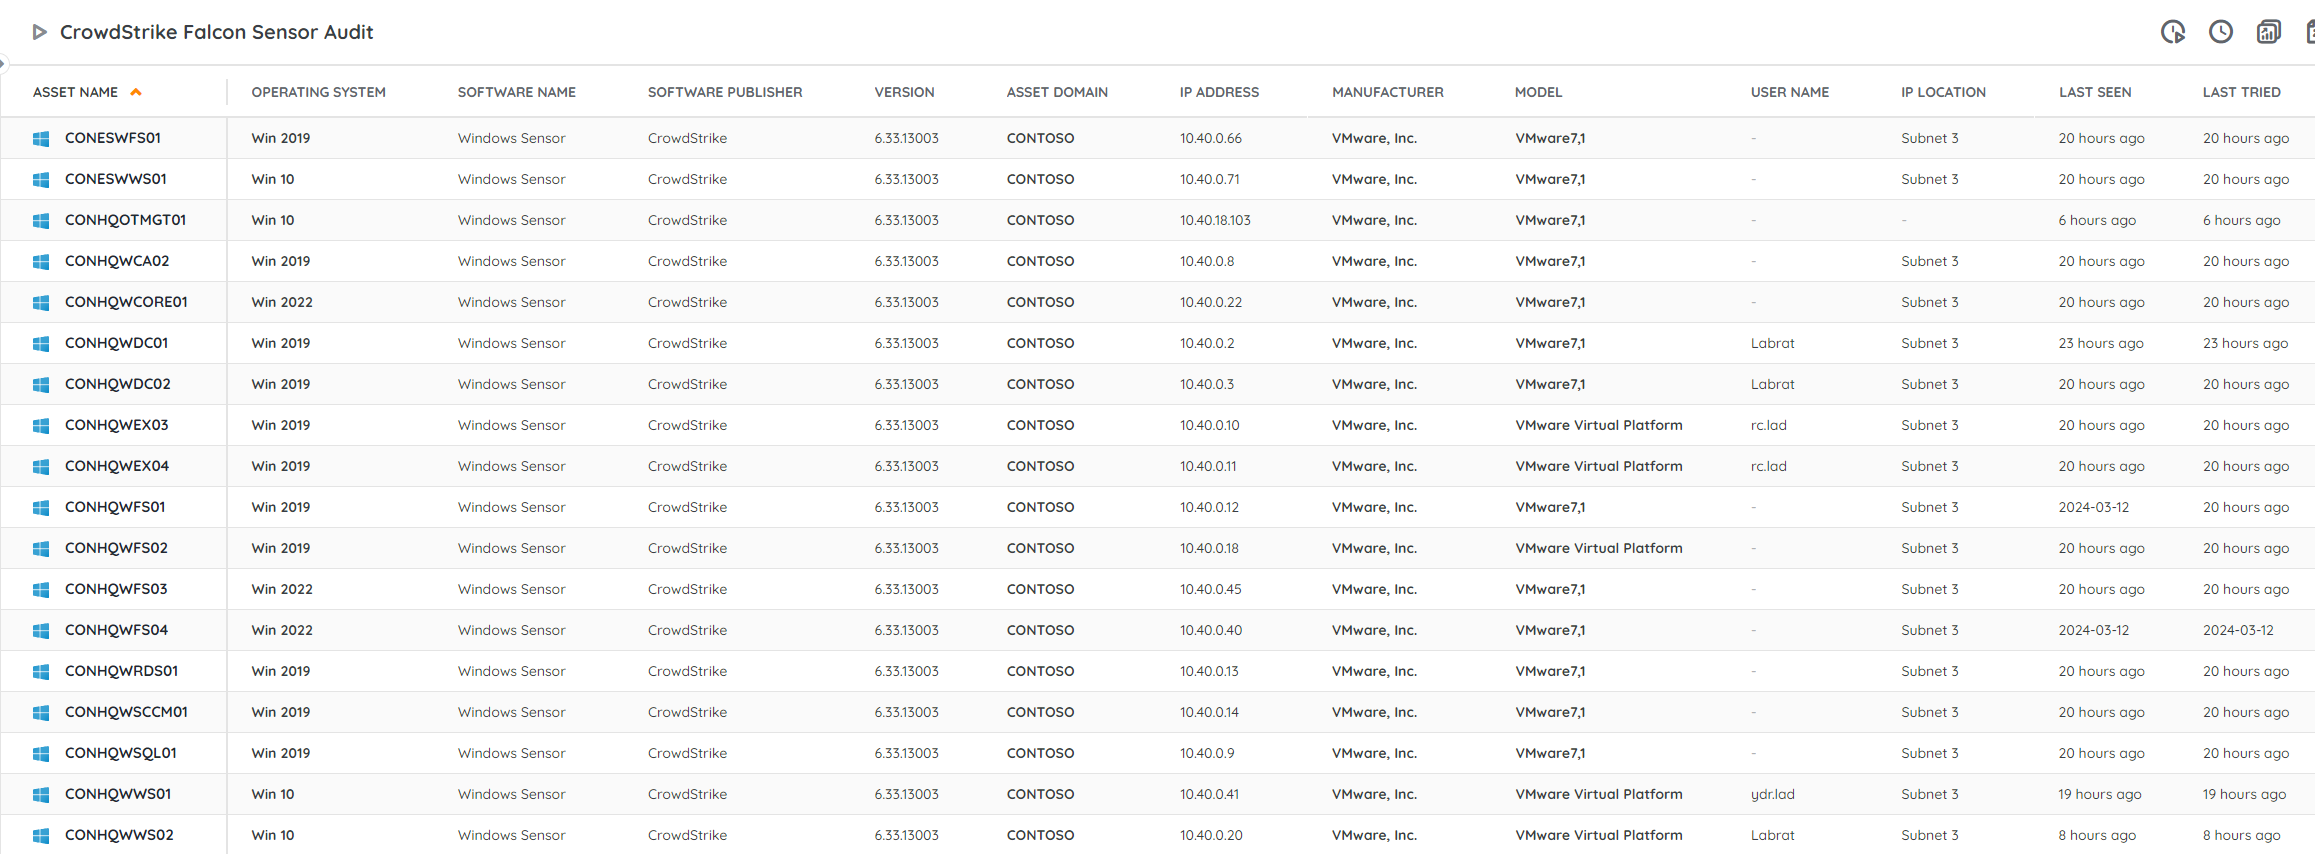Click IP address 10.40.0.45
This screenshot has height=854, width=2315.
1210,589
